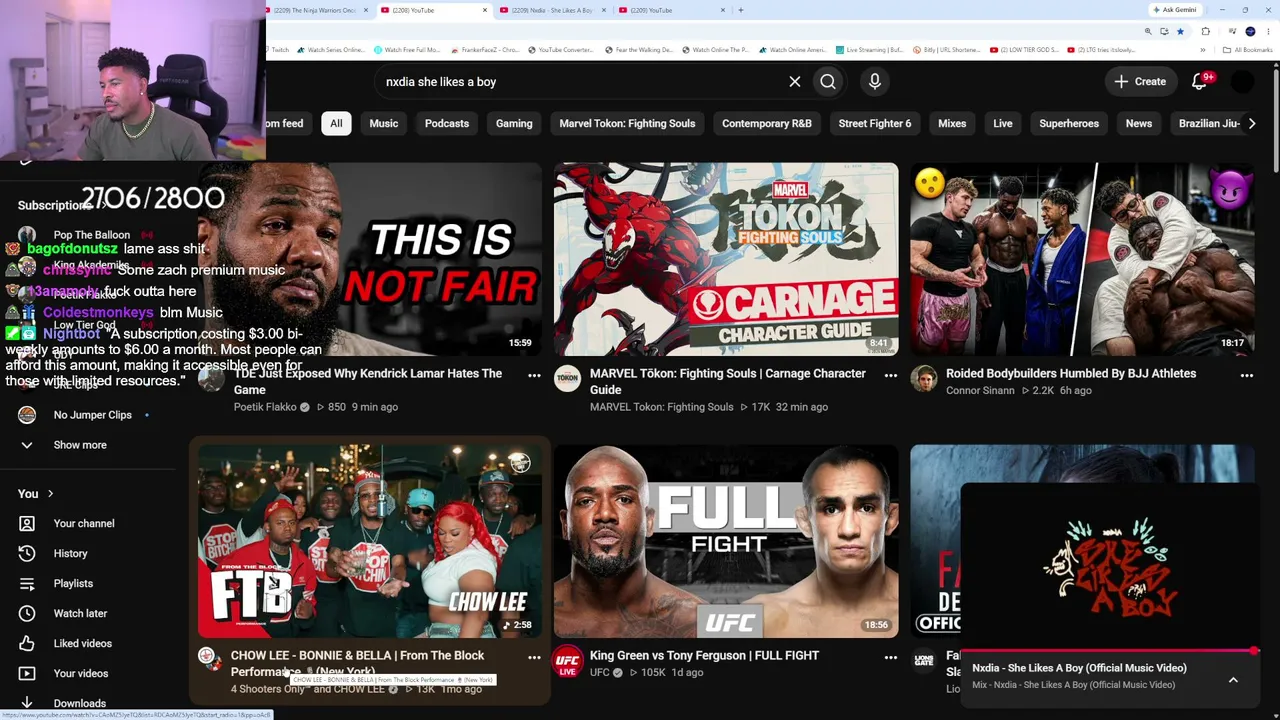
Task: Bookmark this page with star icon
Action: 1180,32
